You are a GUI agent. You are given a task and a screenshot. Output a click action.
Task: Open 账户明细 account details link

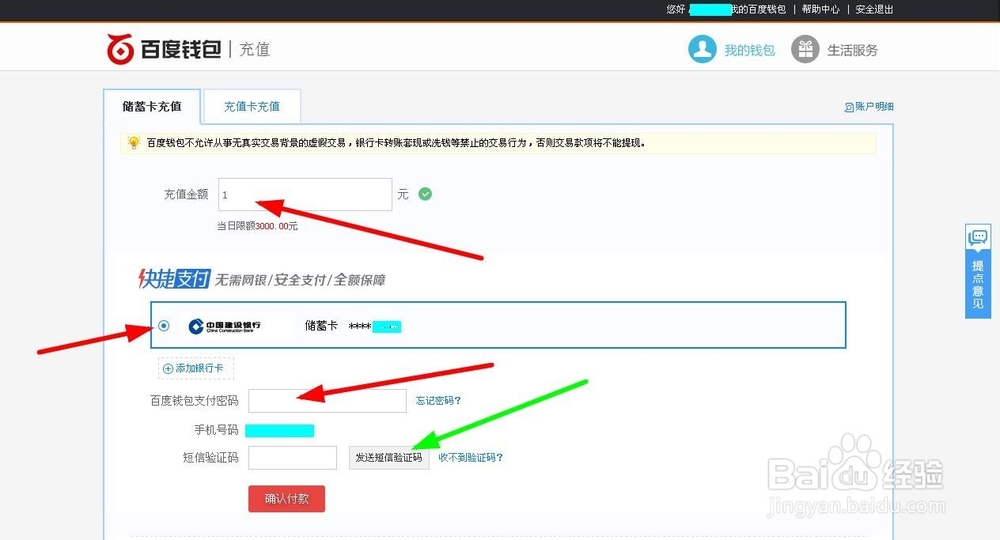pyautogui.click(x=874, y=106)
